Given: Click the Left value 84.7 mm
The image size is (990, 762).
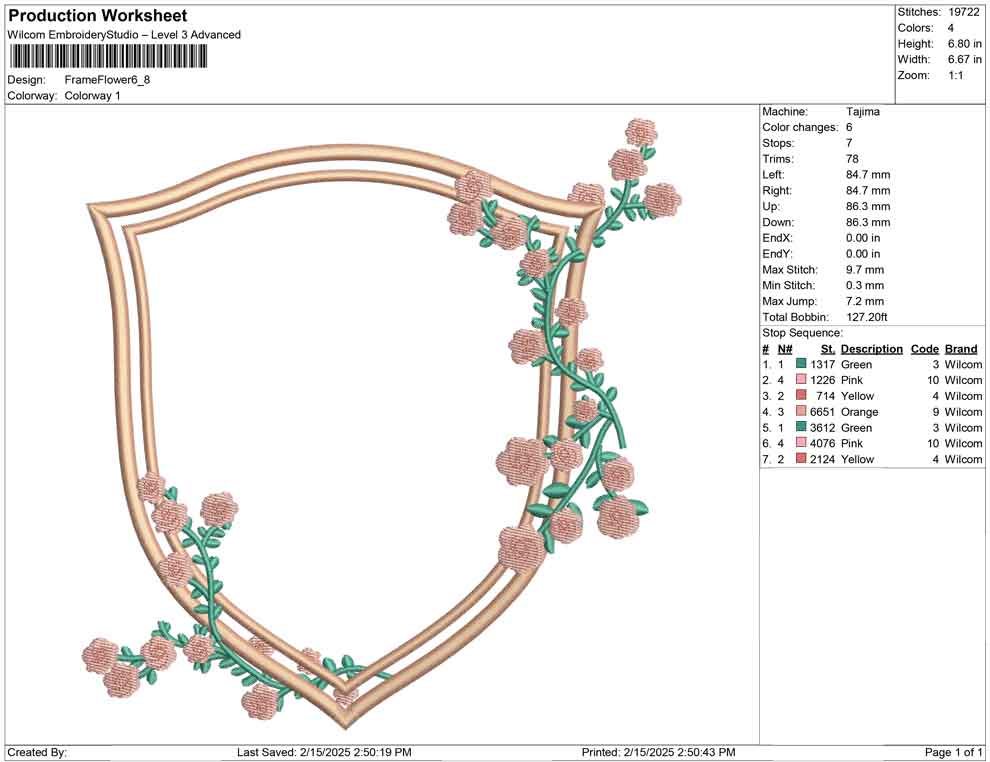Looking at the screenshot, I should (x=868, y=174).
